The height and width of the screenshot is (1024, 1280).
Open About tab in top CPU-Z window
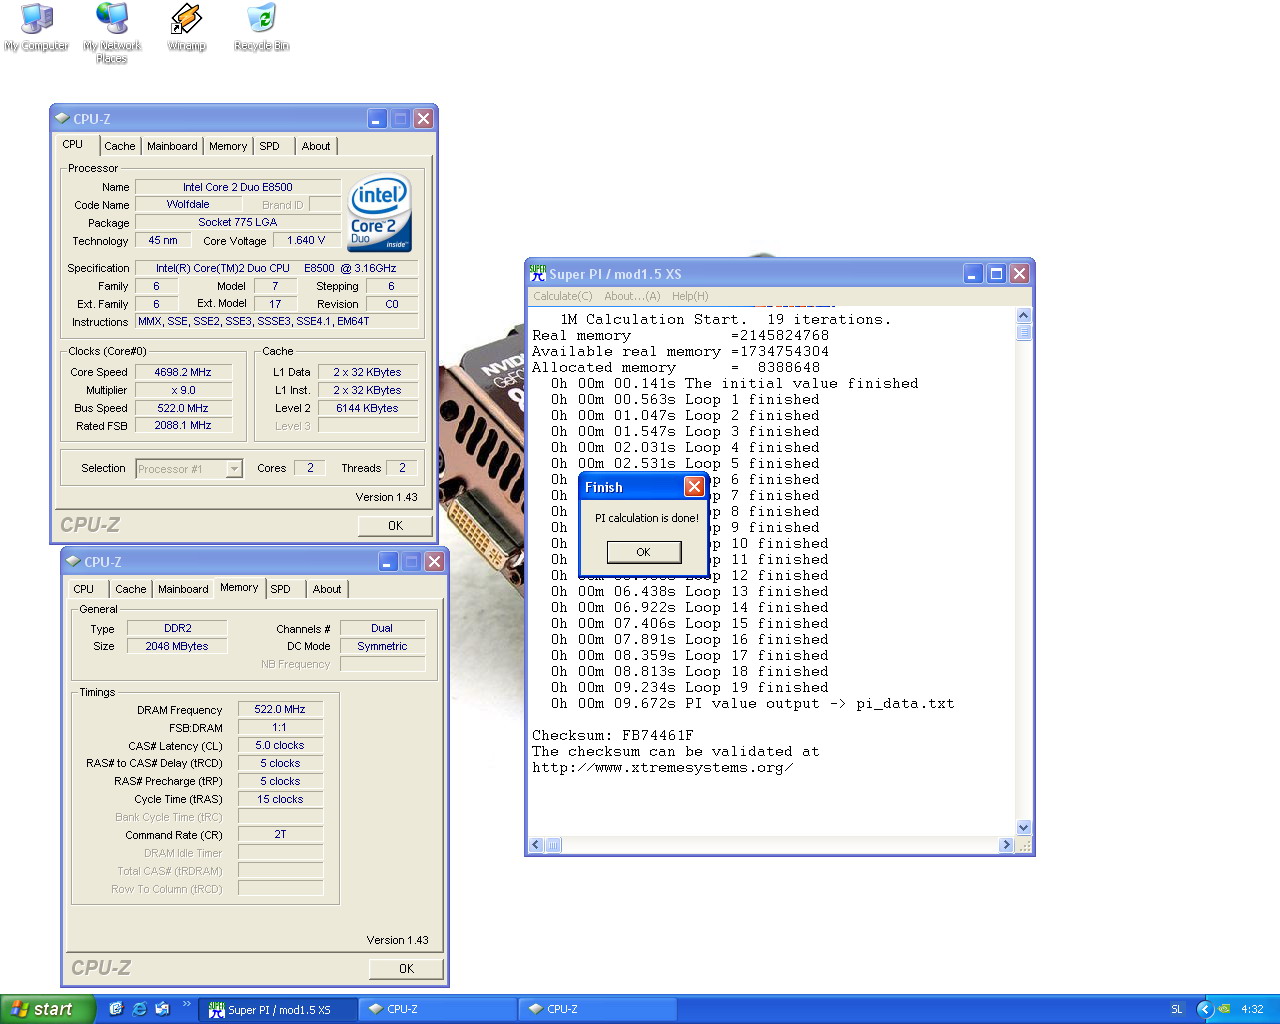tap(316, 146)
